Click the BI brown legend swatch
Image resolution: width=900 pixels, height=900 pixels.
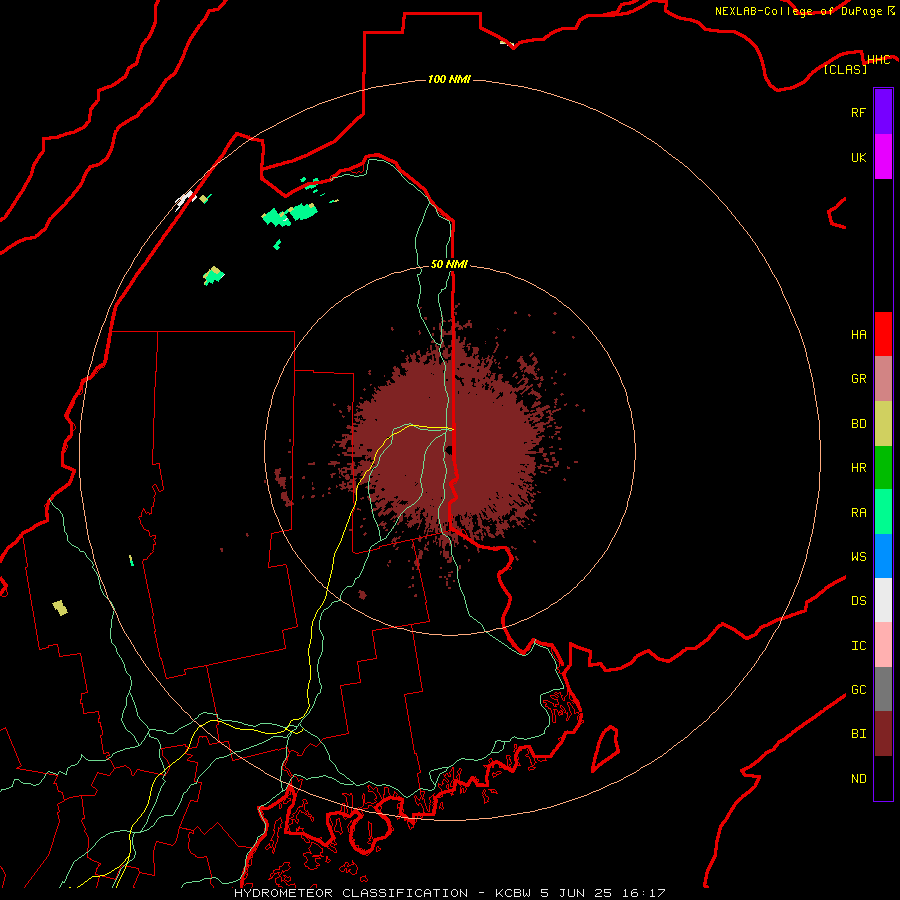point(883,734)
